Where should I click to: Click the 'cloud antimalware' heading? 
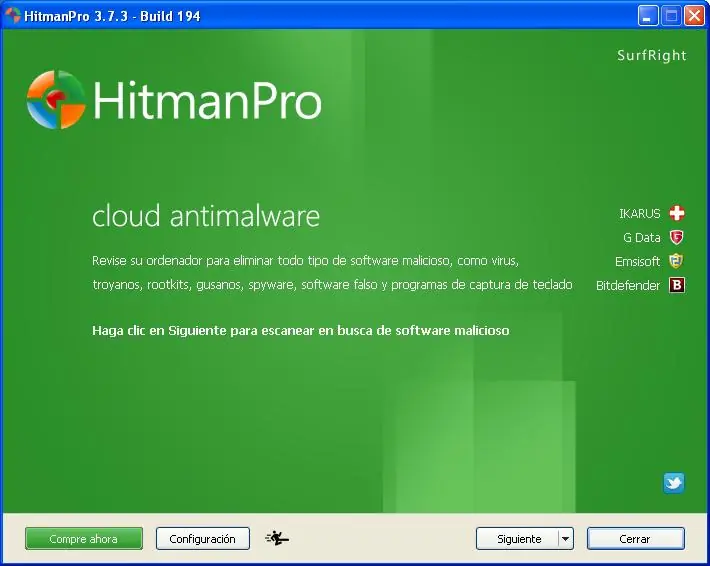206,216
